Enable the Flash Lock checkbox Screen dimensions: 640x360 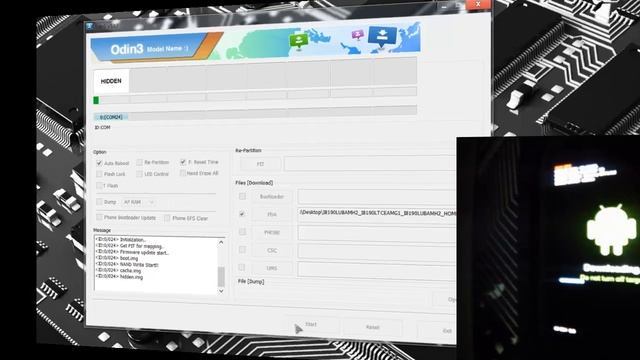(x=99, y=174)
